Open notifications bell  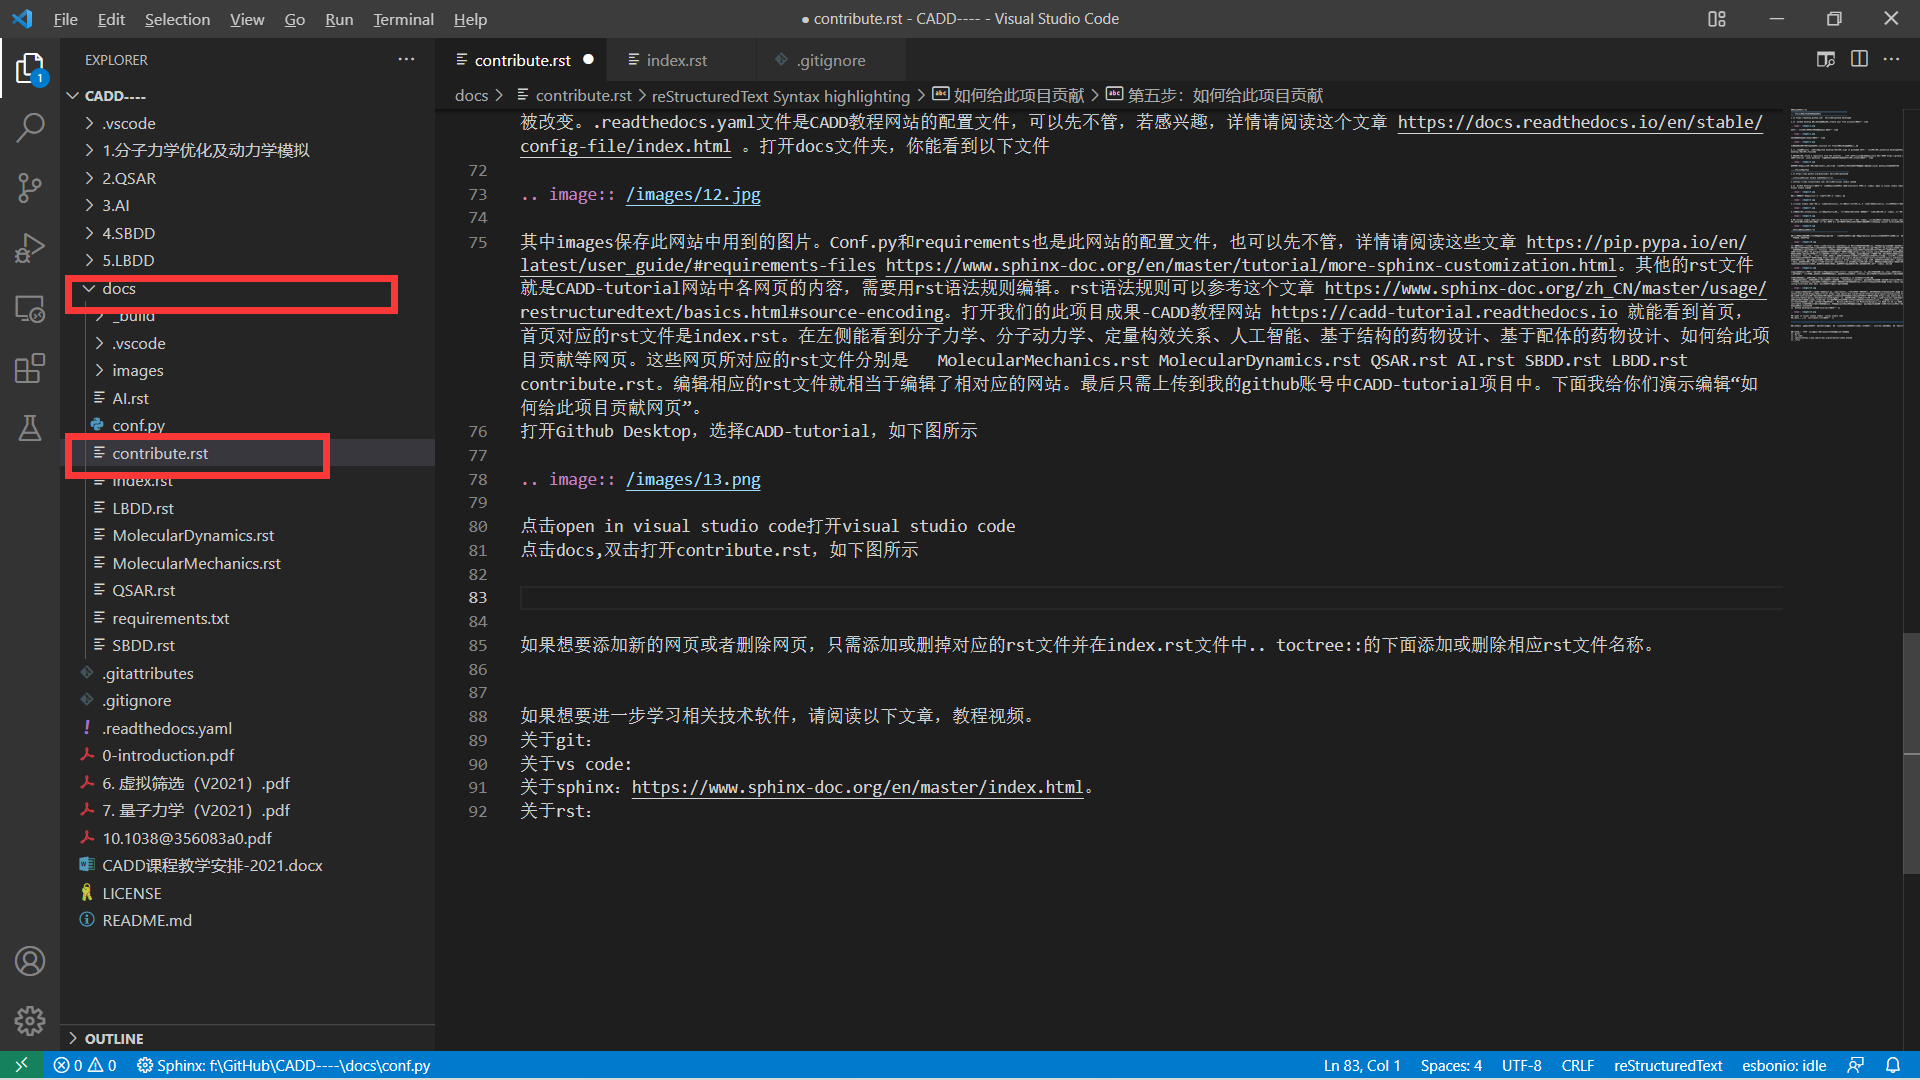[x=1893, y=1065]
